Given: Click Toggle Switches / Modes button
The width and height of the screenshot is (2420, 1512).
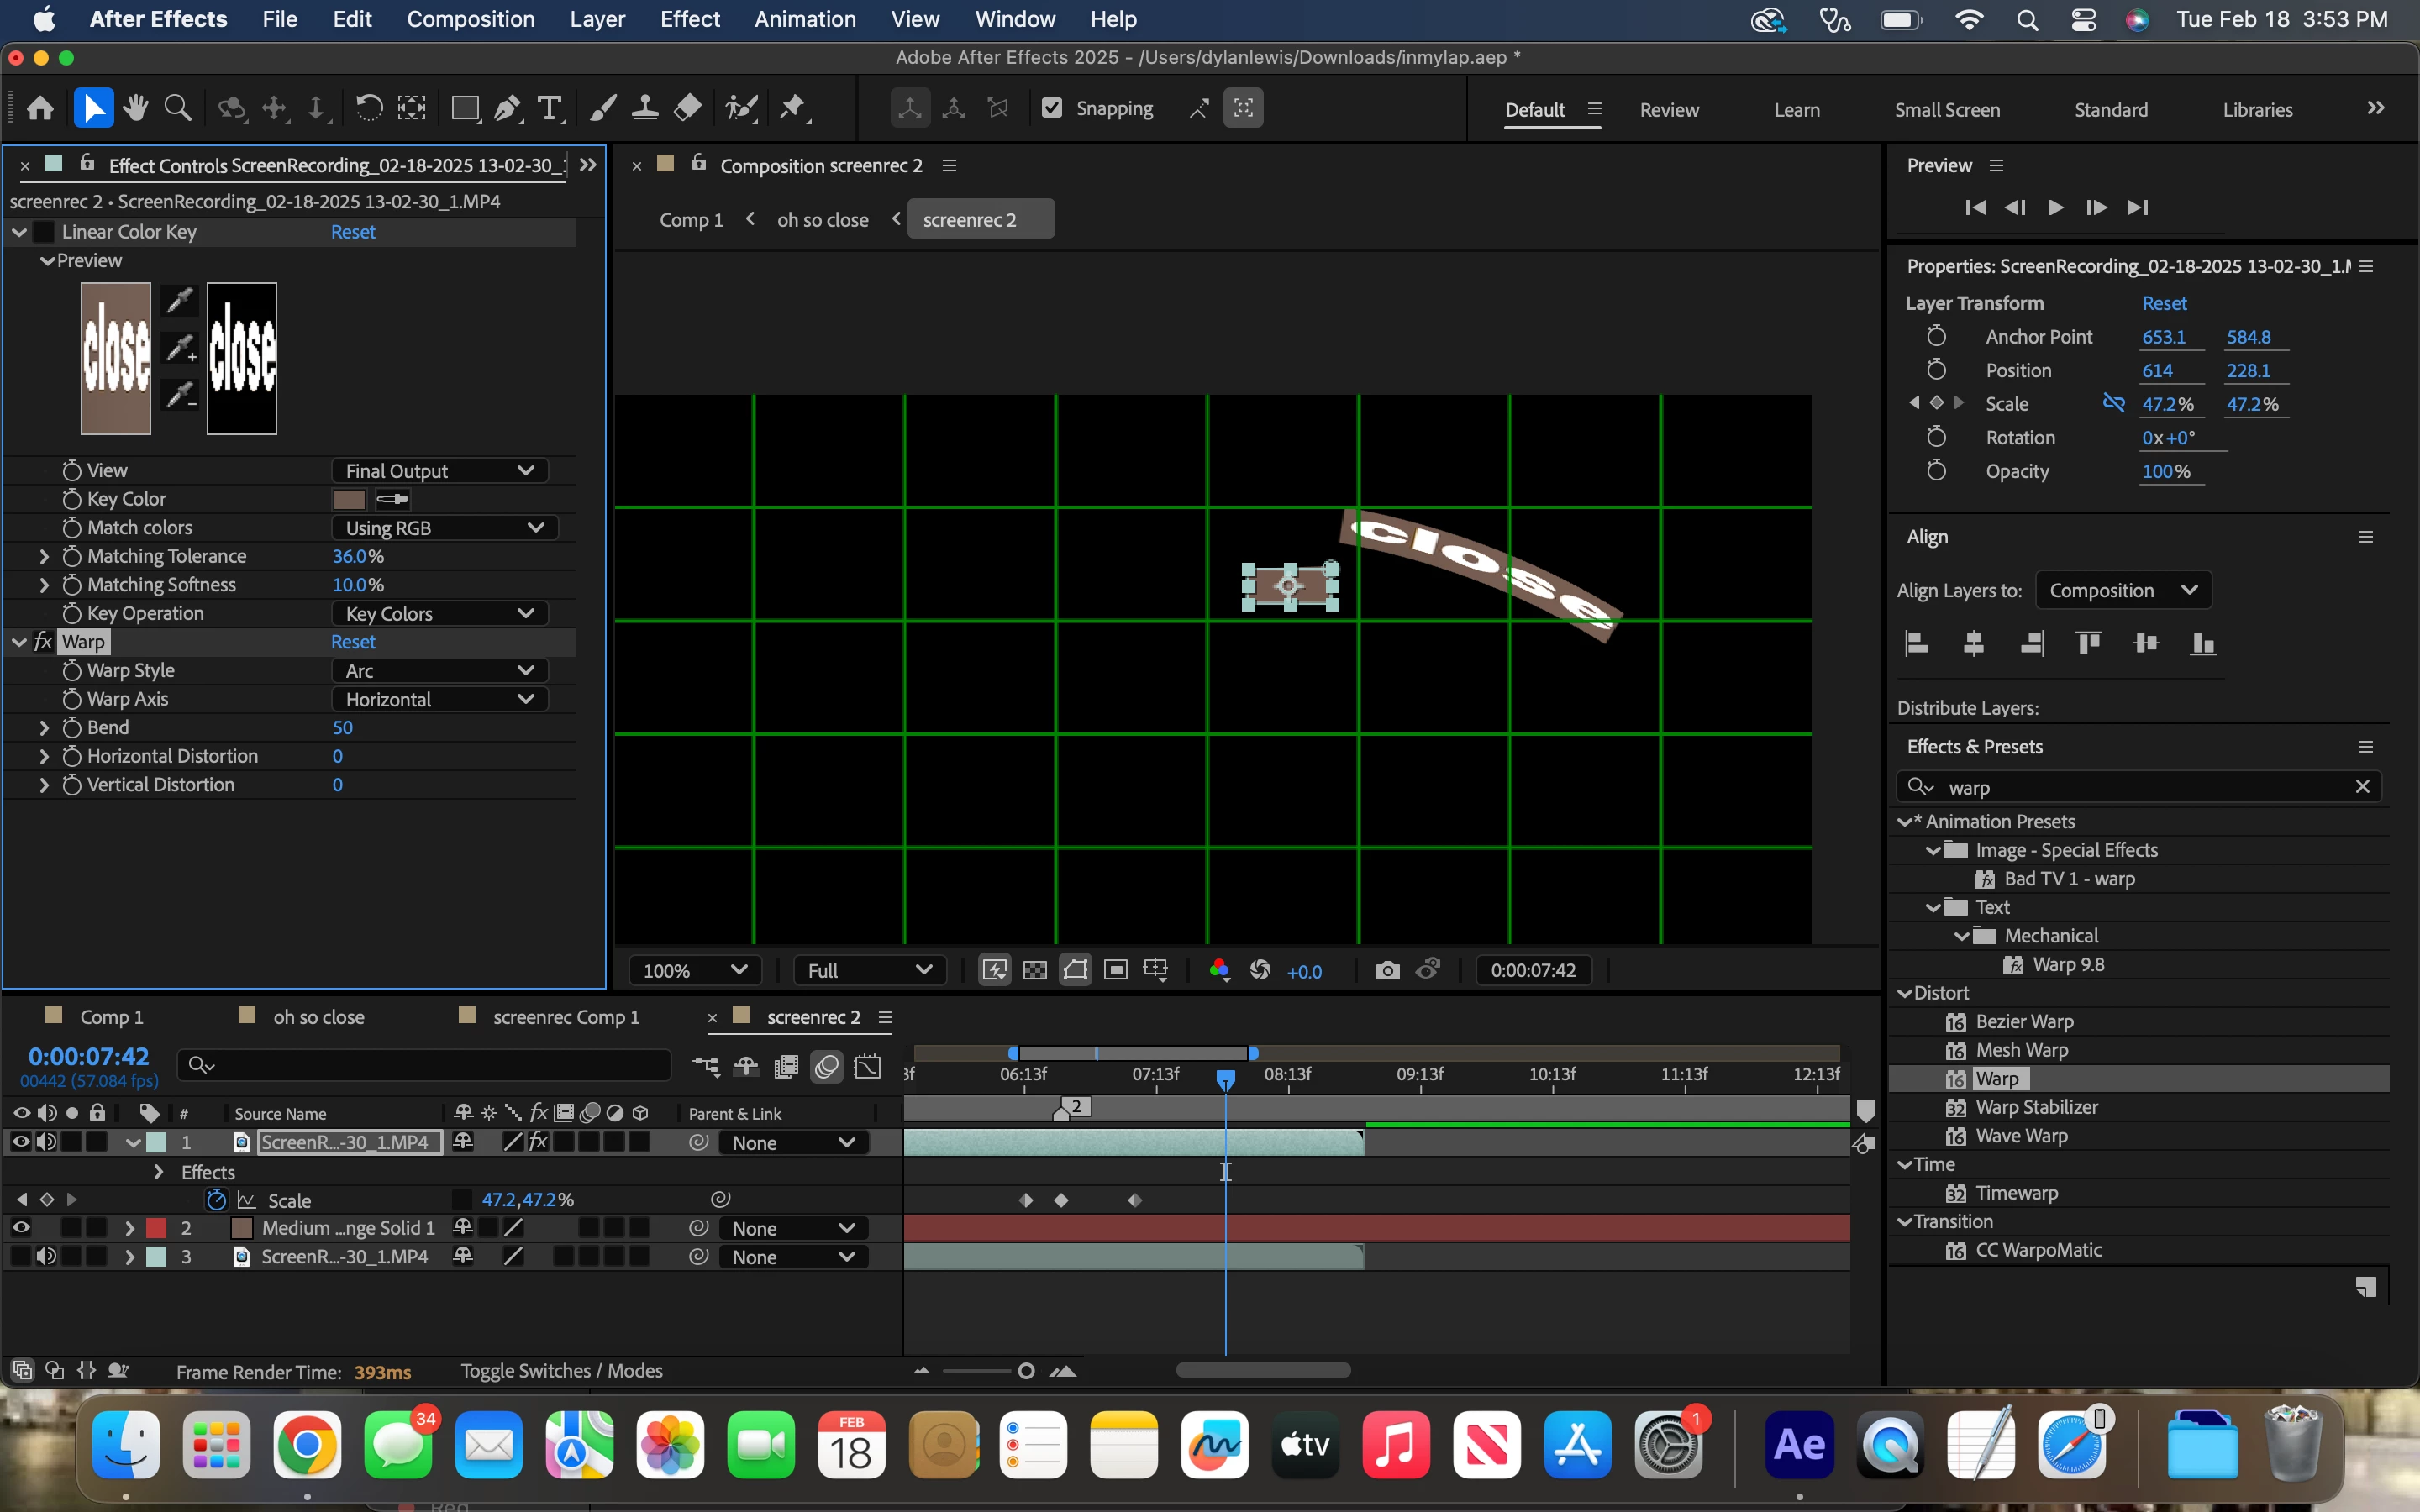Looking at the screenshot, I should 561,1371.
